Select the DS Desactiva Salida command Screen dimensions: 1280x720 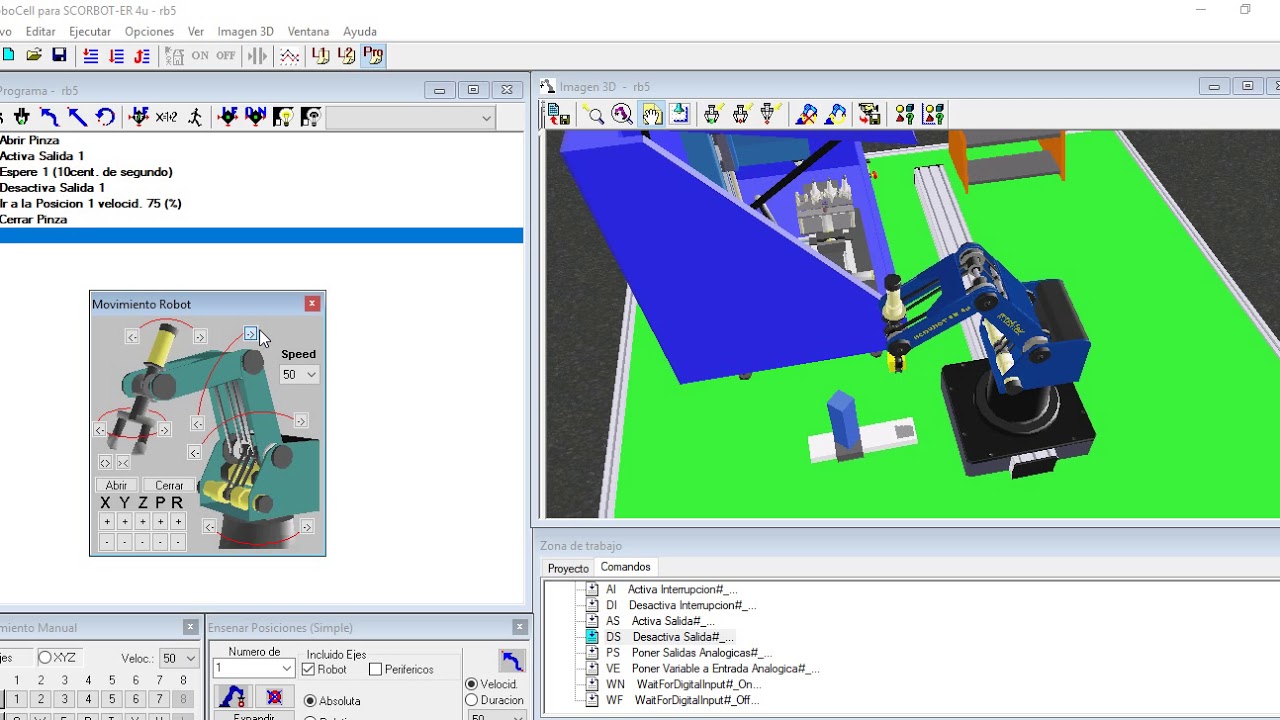[670, 637]
